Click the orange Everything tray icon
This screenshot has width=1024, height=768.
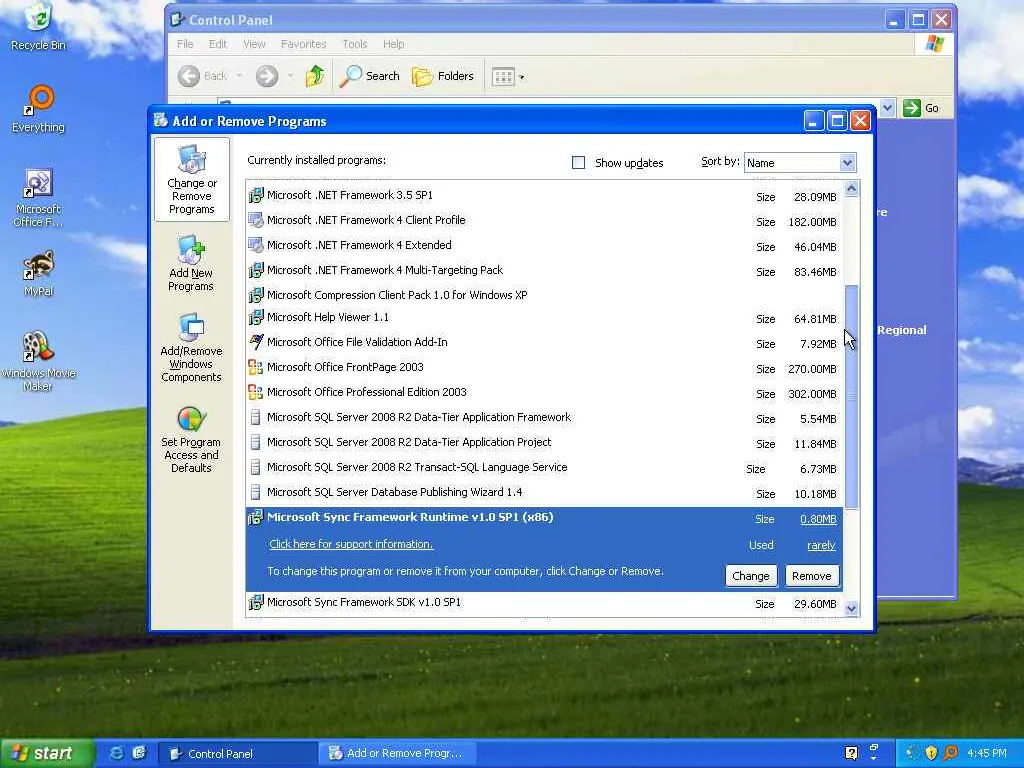(x=950, y=753)
